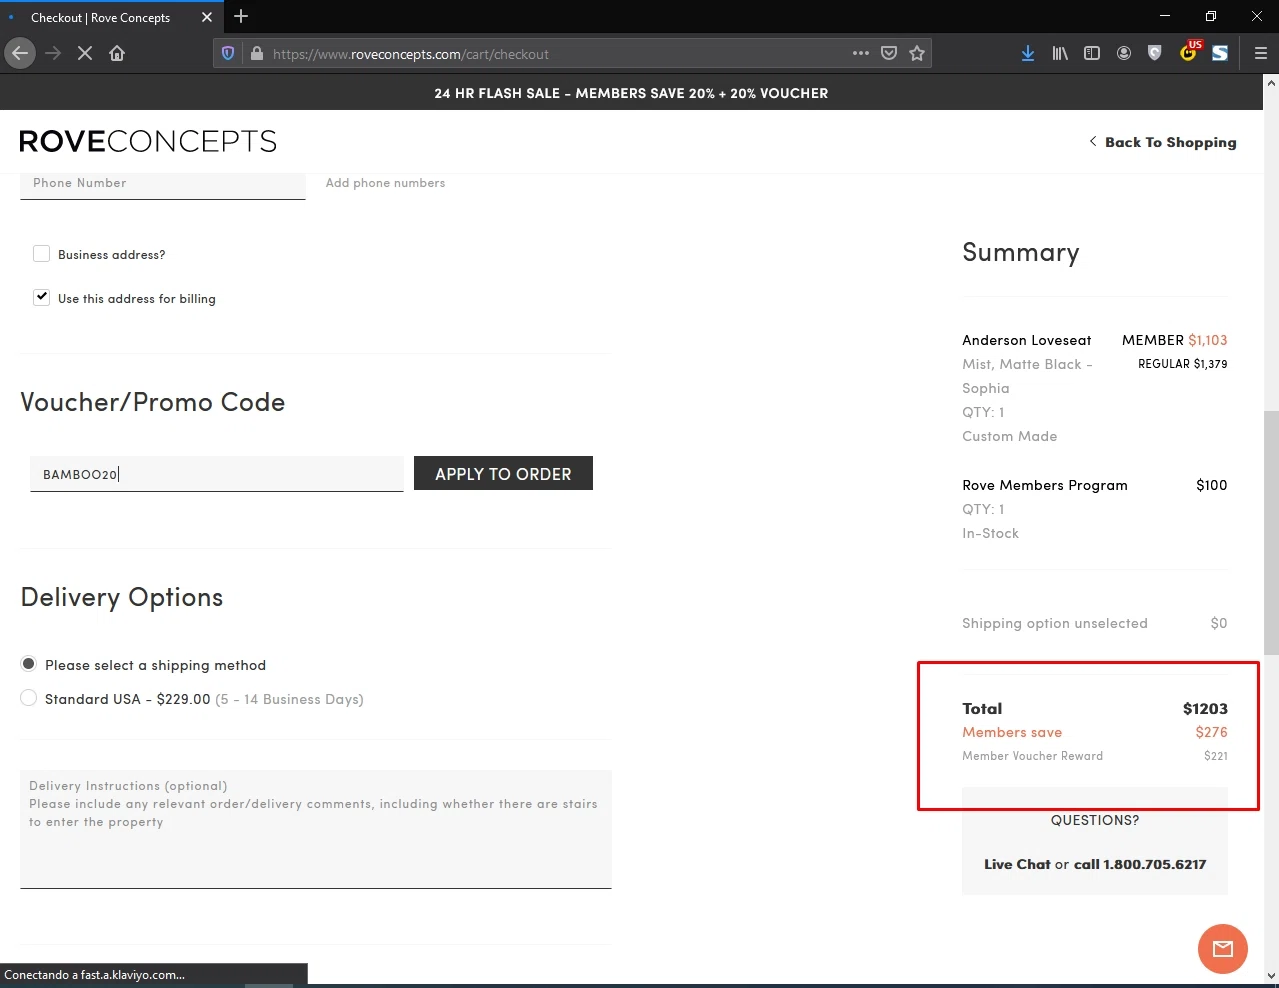Select Standard USA $229.00 shipping option
Viewport: 1279px width, 988px height.
28,698
